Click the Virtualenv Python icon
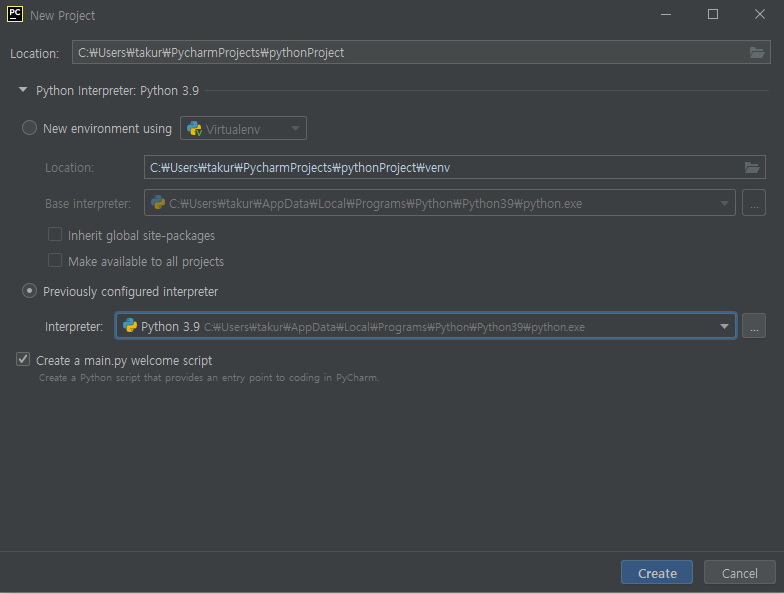784x594 pixels. 194,128
